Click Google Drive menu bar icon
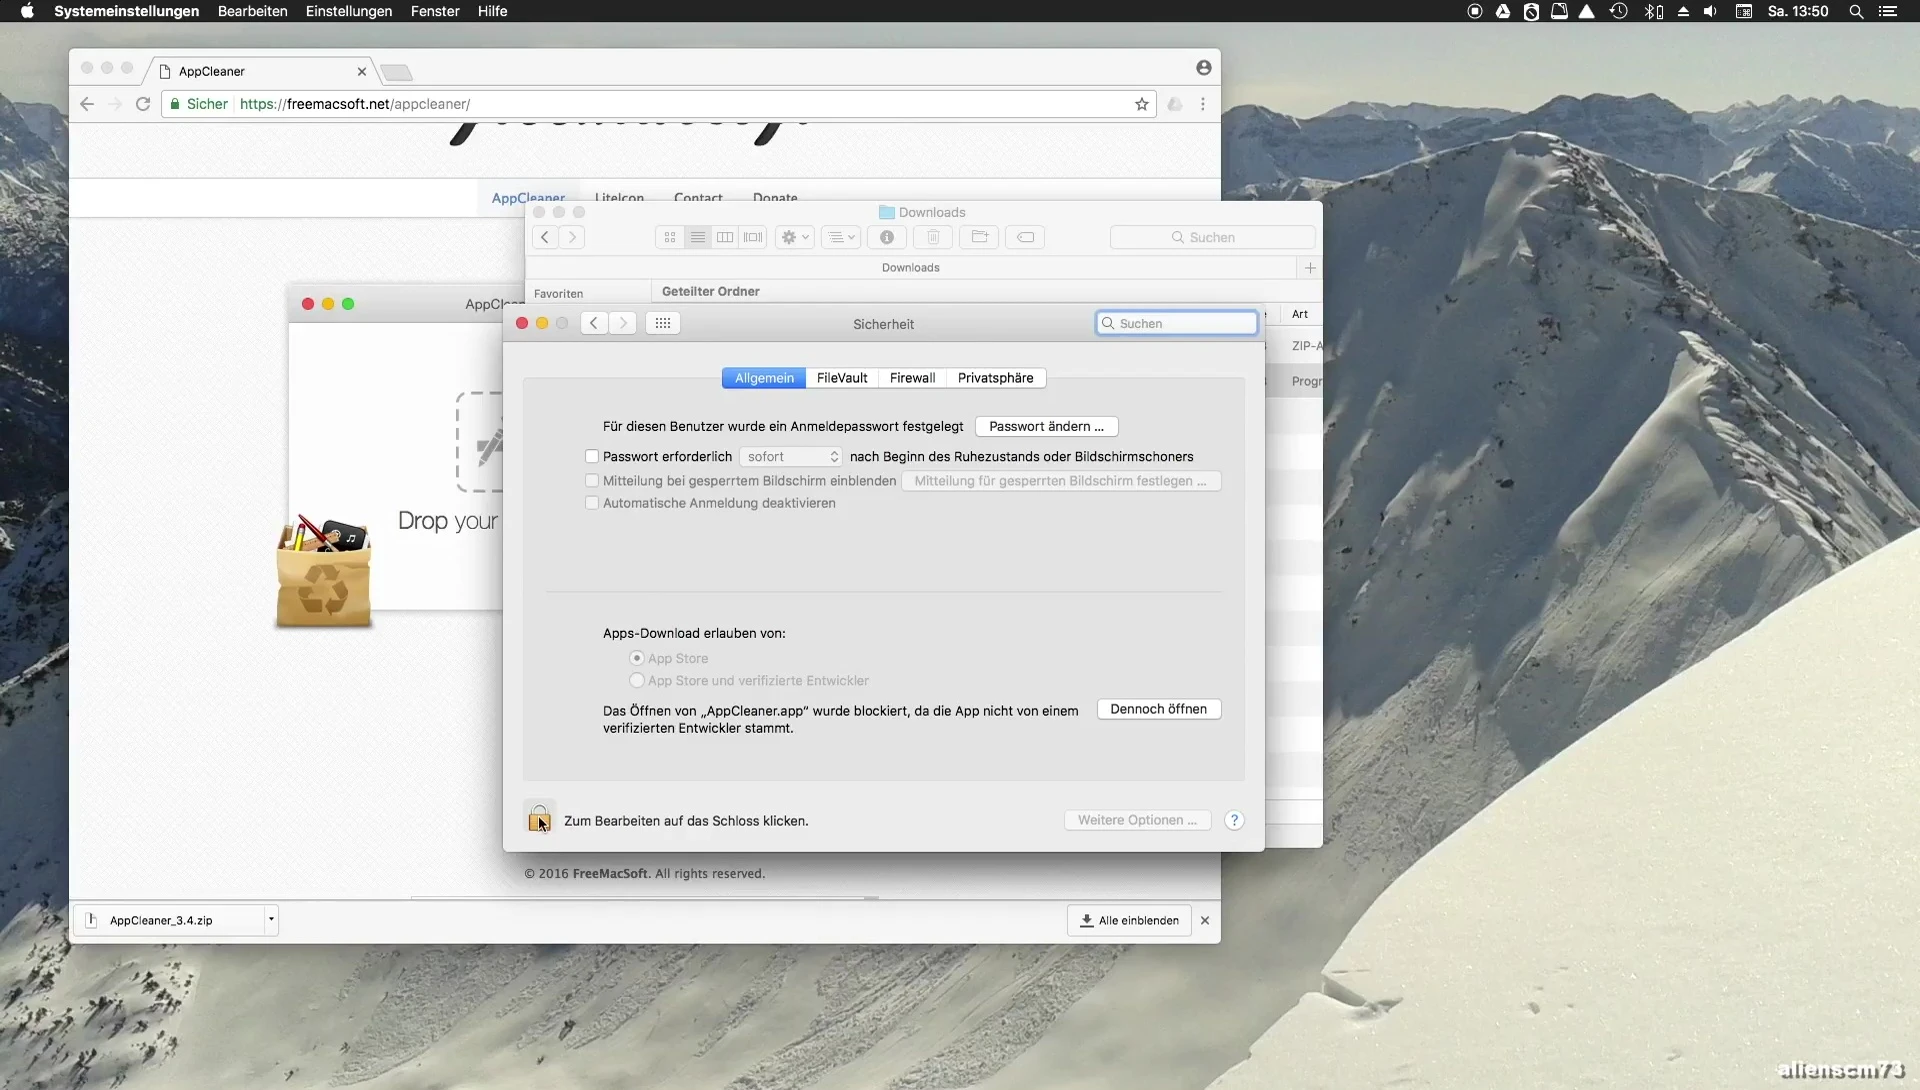 1503,11
